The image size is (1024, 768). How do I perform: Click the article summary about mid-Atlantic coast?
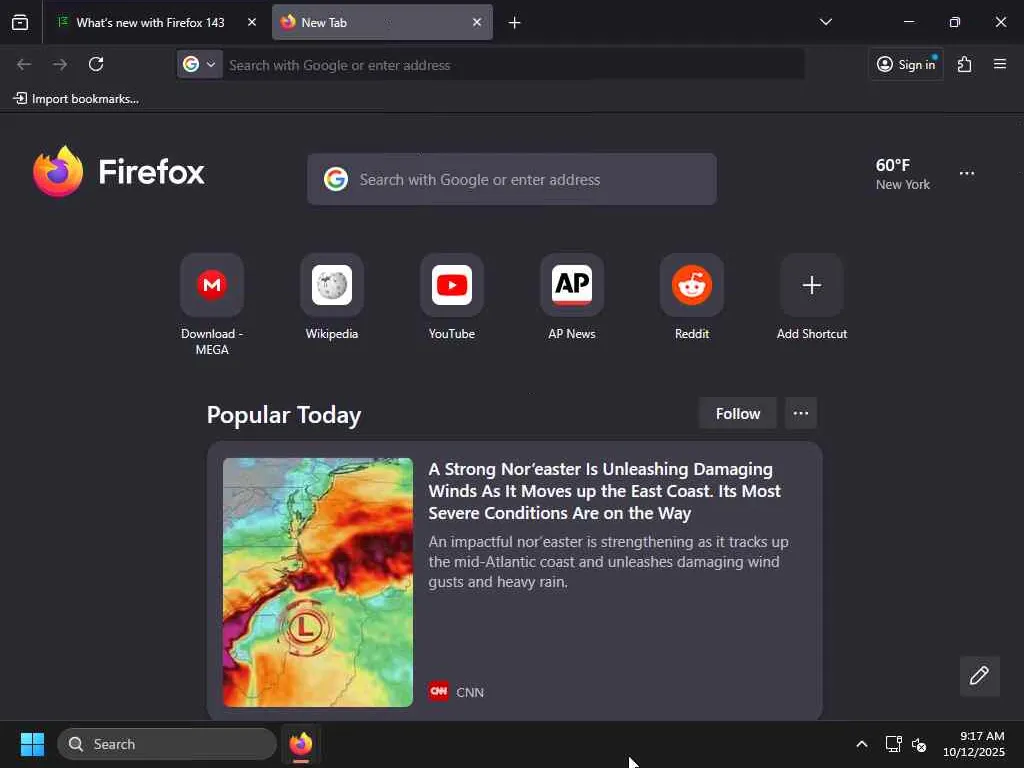click(x=608, y=562)
